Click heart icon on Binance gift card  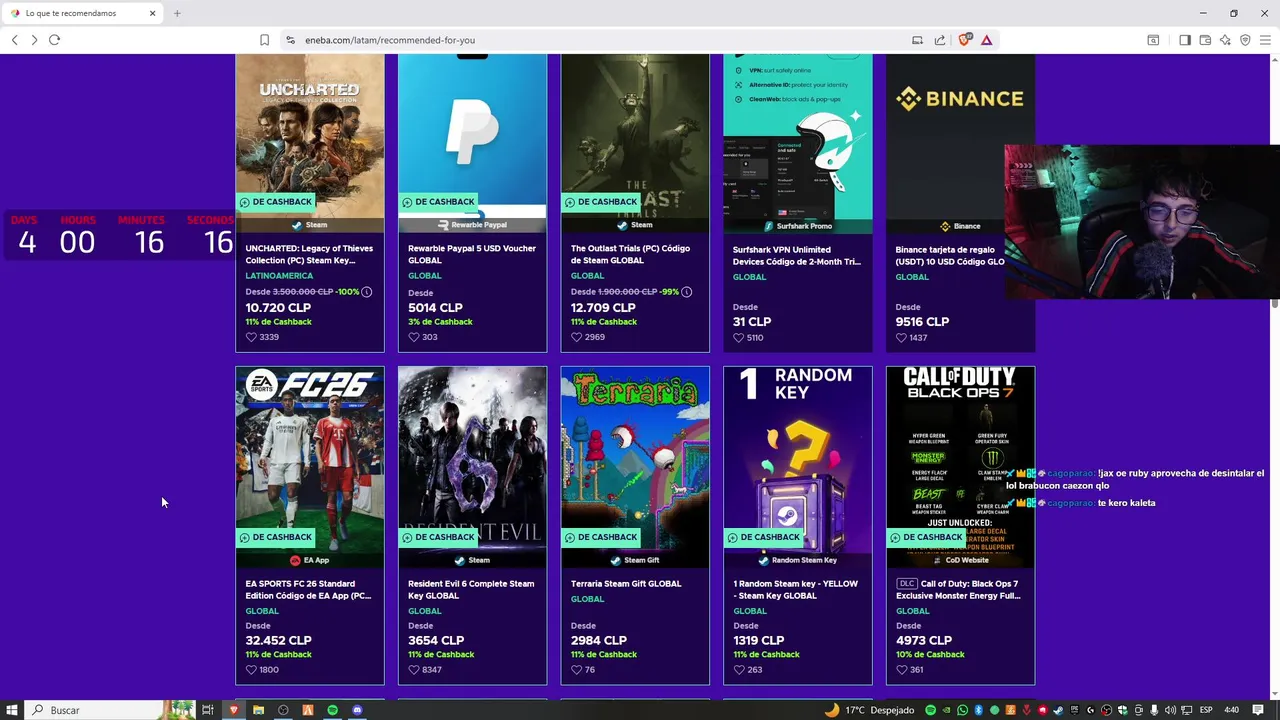click(902, 337)
